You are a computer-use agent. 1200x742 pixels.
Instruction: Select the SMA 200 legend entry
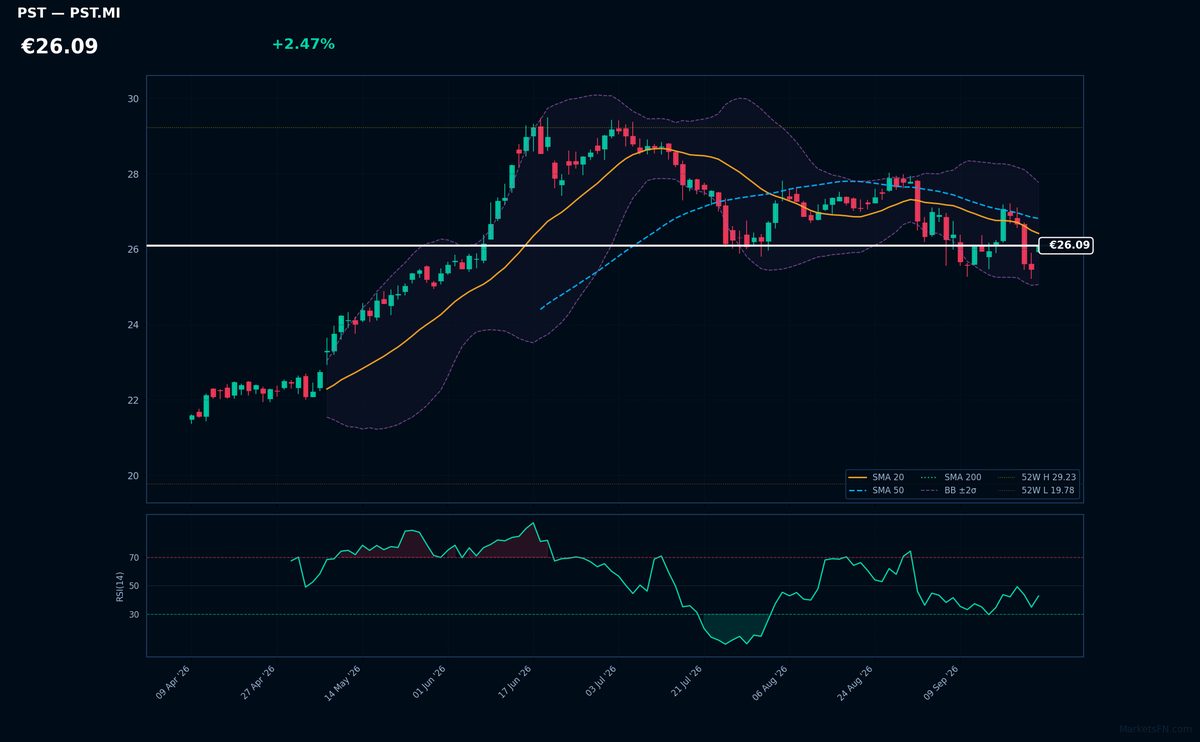[950, 478]
